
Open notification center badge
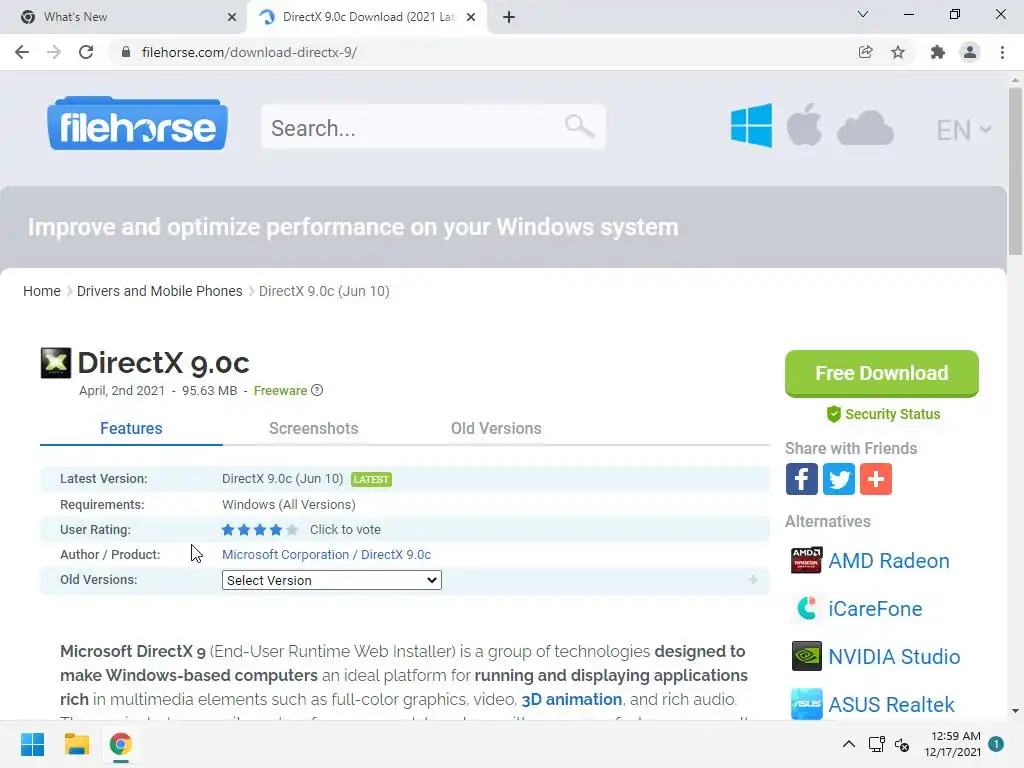996,744
